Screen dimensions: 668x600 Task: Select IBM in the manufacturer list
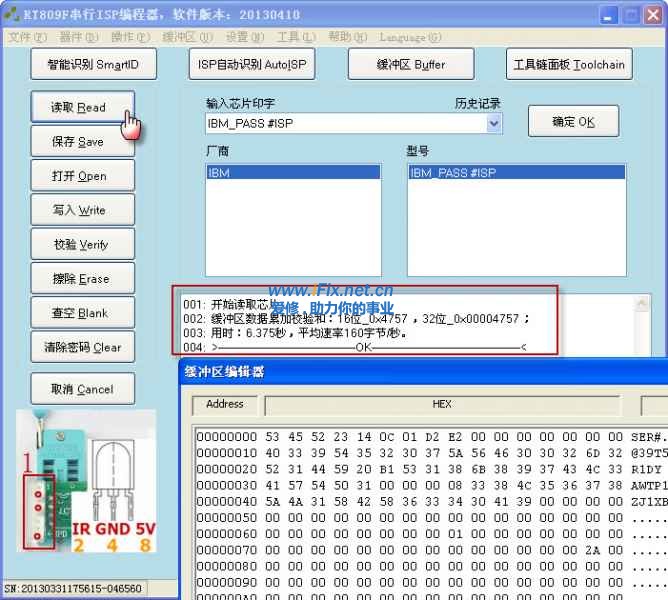pos(292,173)
